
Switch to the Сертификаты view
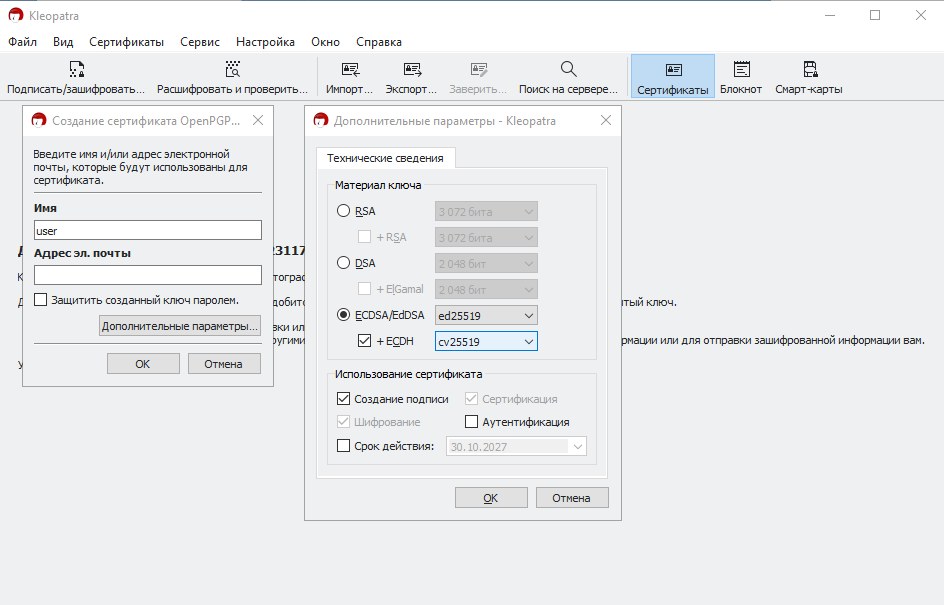[x=672, y=77]
